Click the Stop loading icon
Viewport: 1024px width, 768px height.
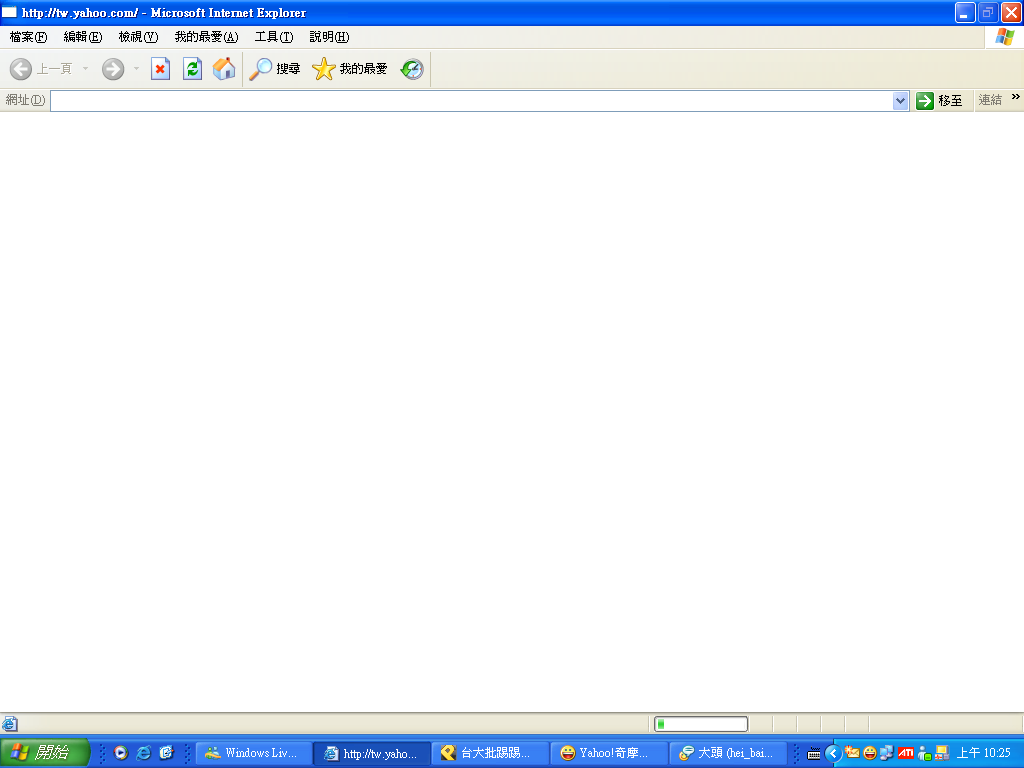[160, 69]
